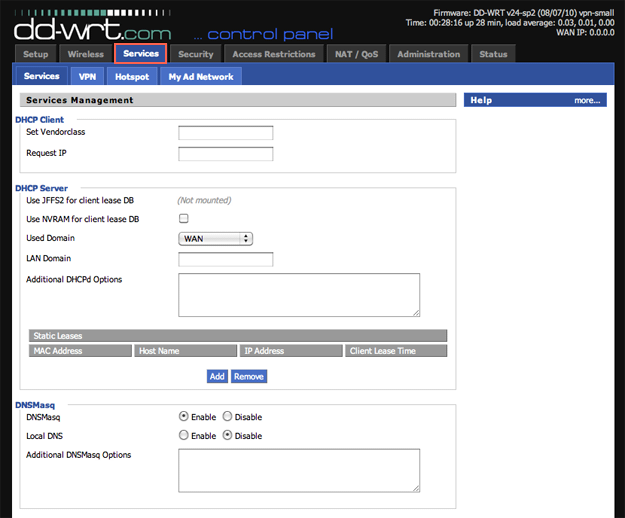Viewport: 625px width, 518px height.
Task: Click the Help more... link
Action: [587, 100]
